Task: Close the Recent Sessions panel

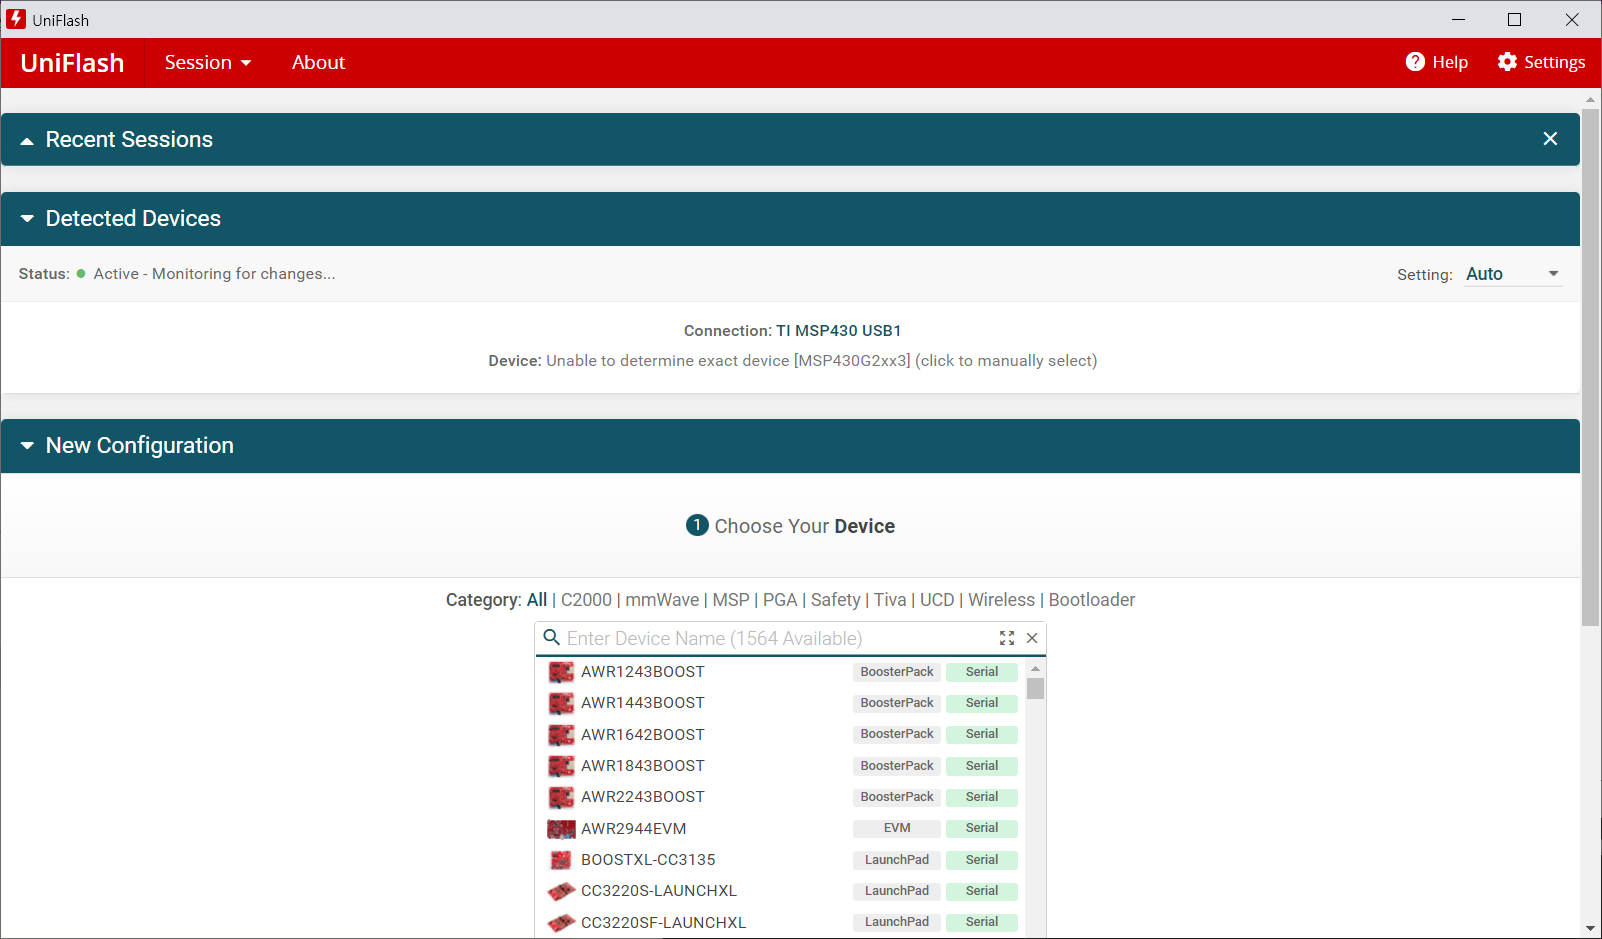Action: point(1550,139)
